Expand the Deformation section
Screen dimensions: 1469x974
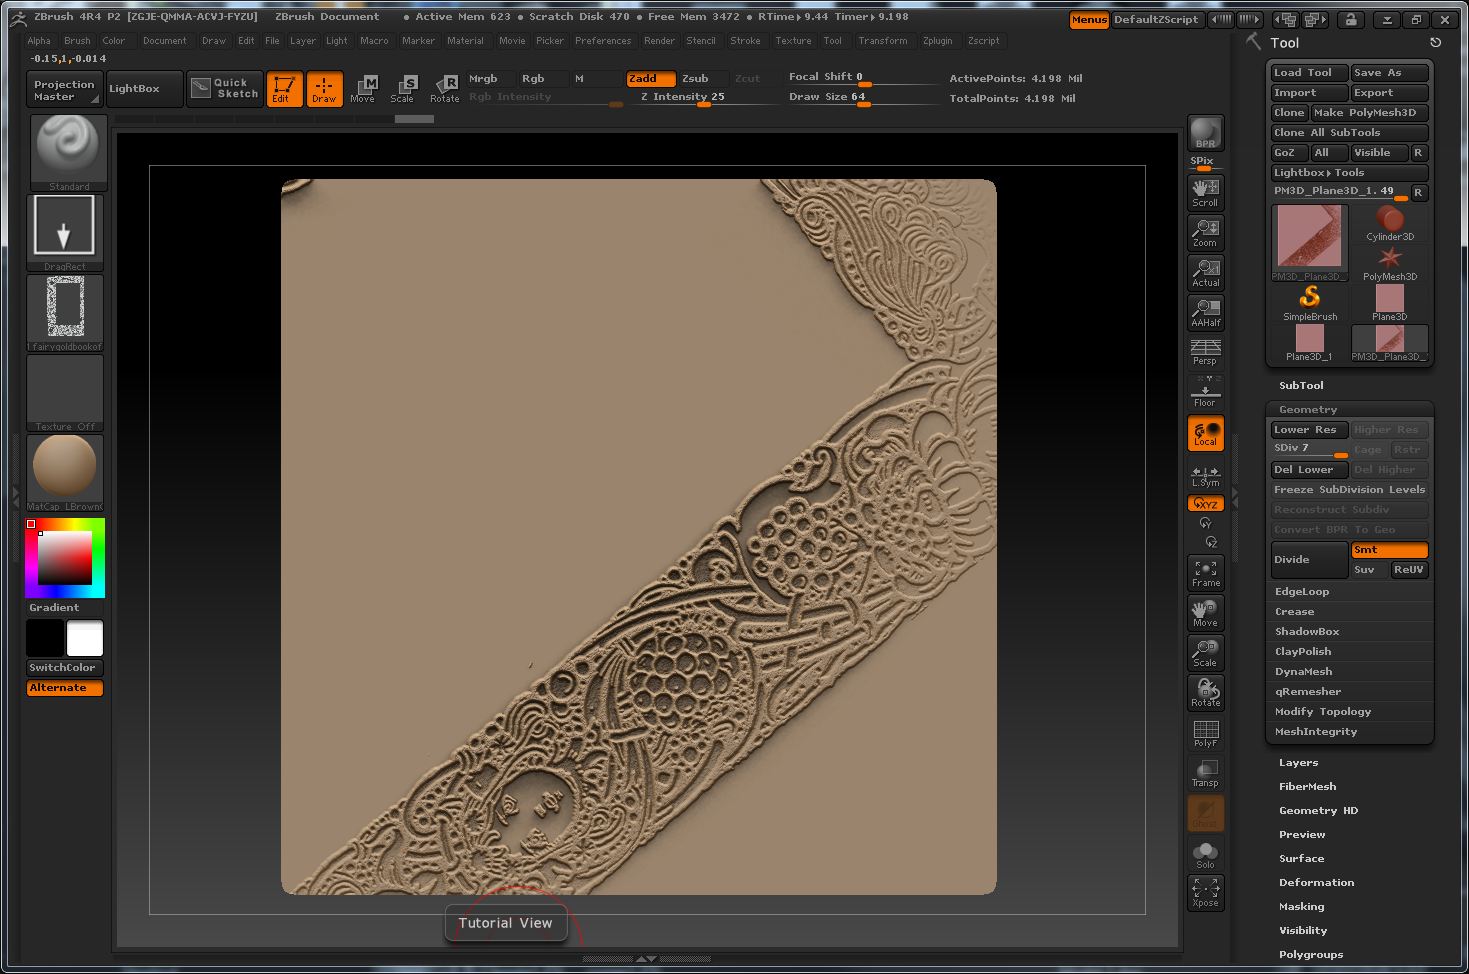[1316, 882]
